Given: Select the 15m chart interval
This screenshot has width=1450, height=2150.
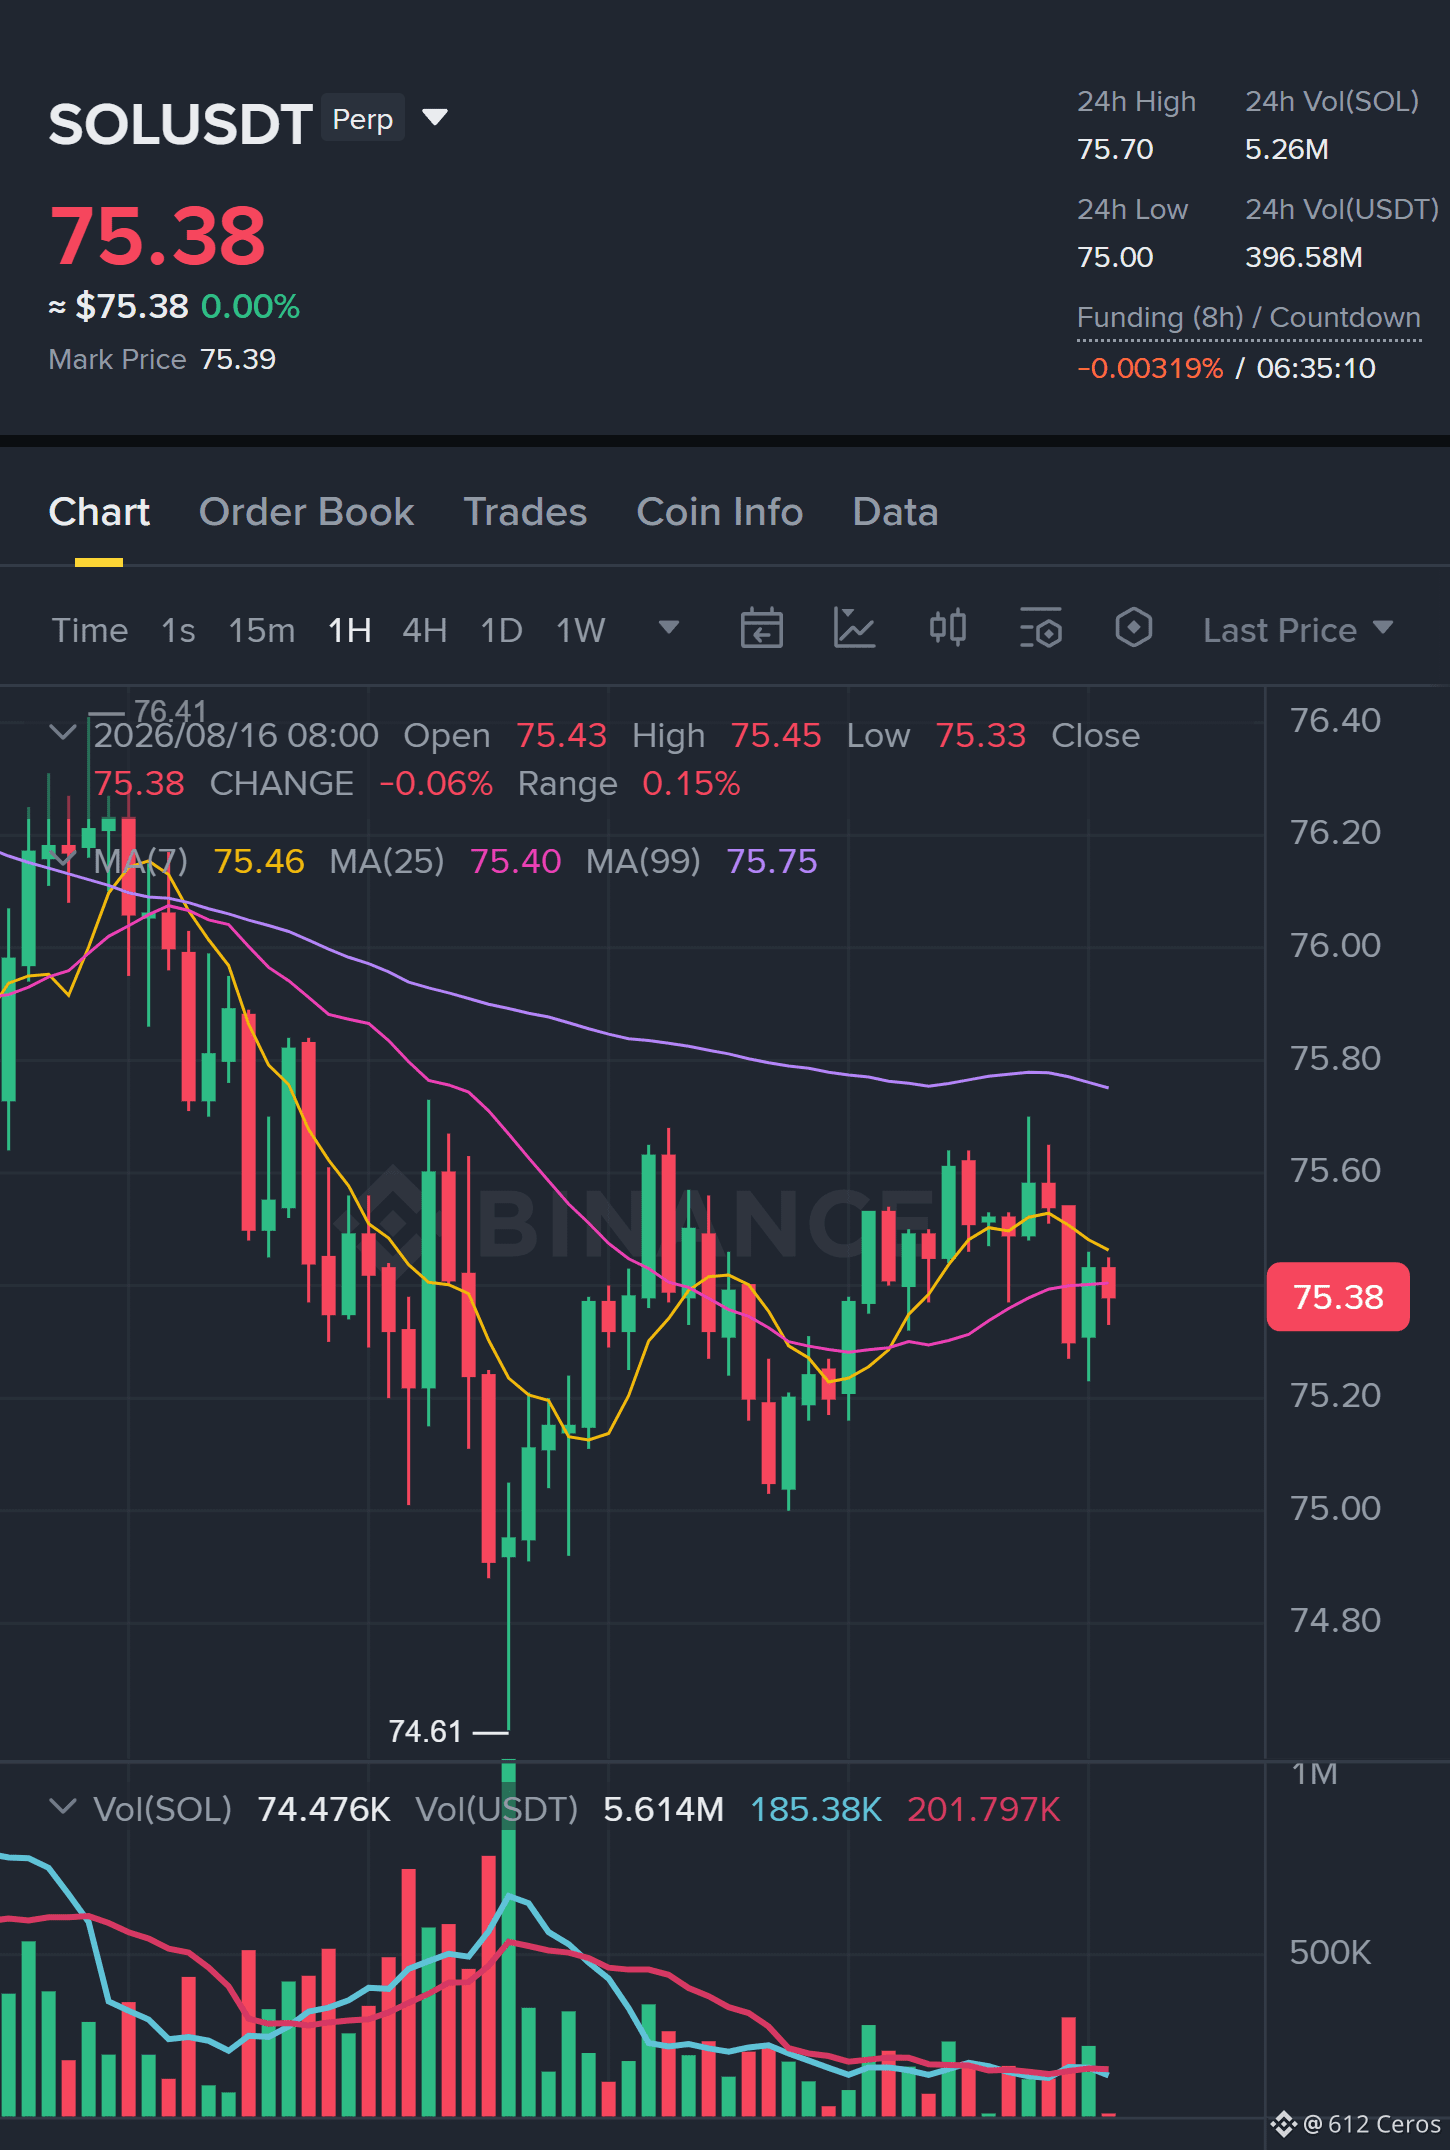Looking at the screenshot, I should [x=261, y=630].
